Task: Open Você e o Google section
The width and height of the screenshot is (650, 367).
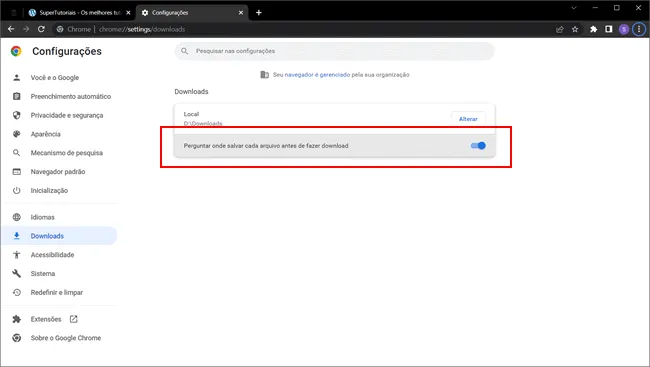Action: pyautogui.click(x=55, y=78)
